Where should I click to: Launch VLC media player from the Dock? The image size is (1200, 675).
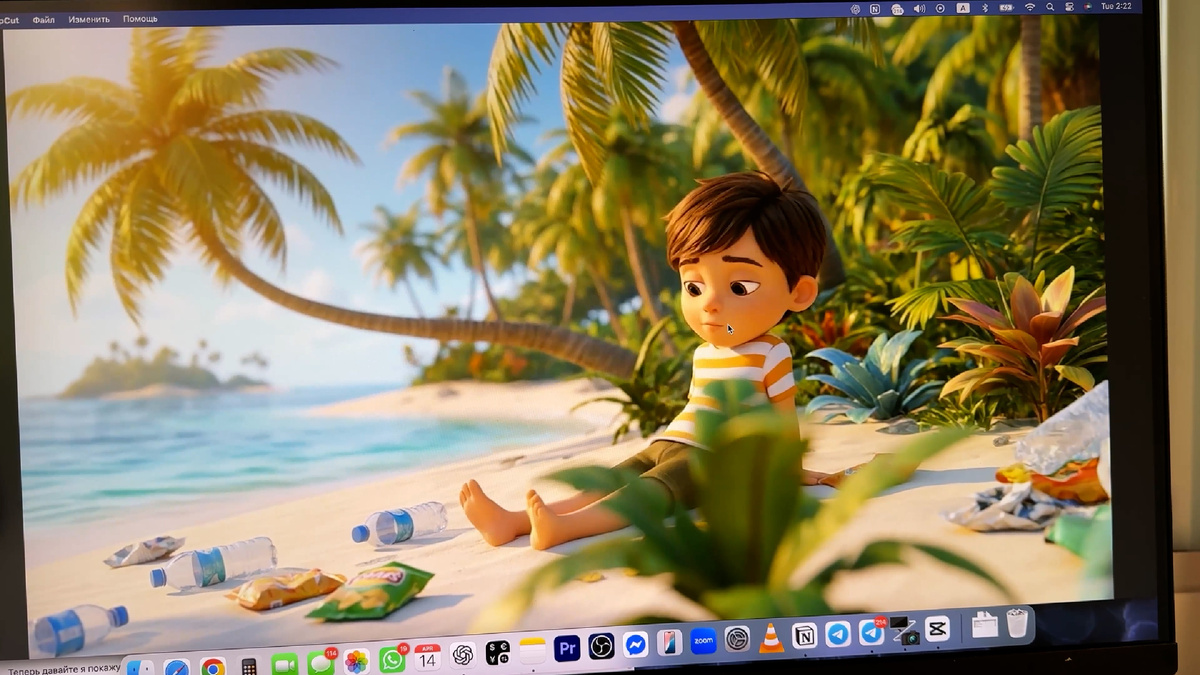pos(771,637)
